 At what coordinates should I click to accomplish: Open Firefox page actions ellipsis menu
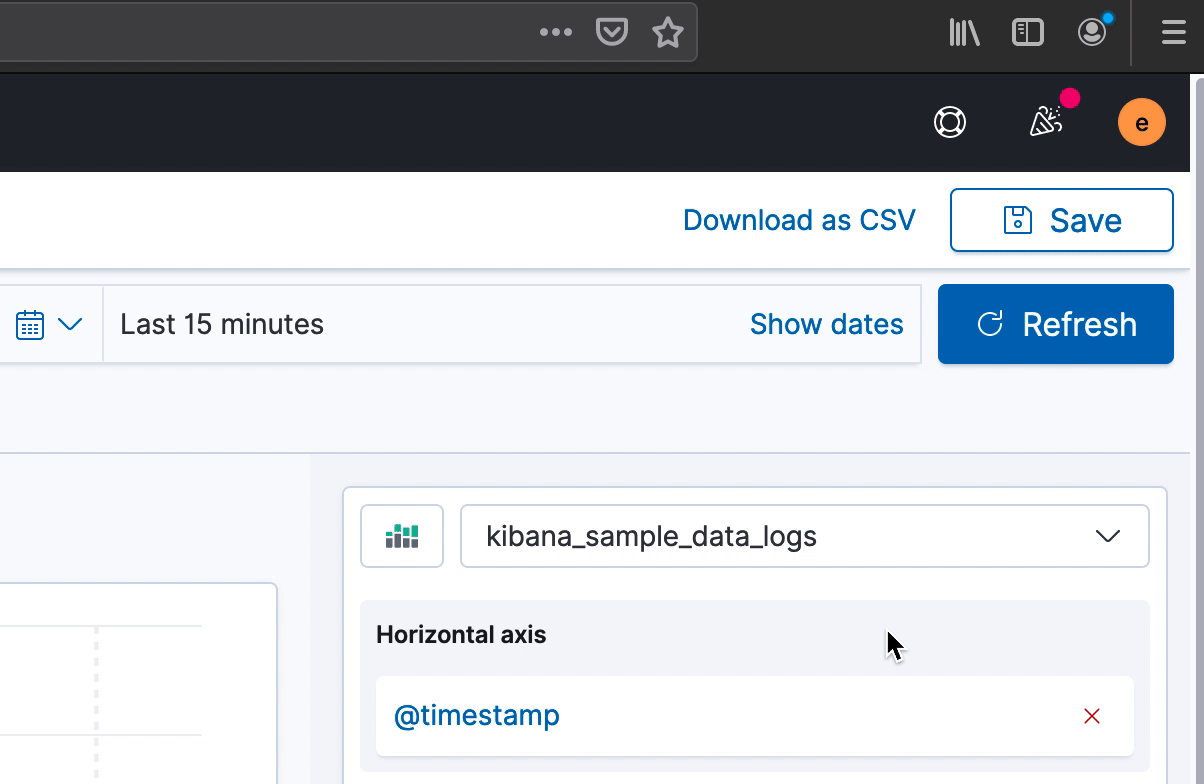coord(555,32)
